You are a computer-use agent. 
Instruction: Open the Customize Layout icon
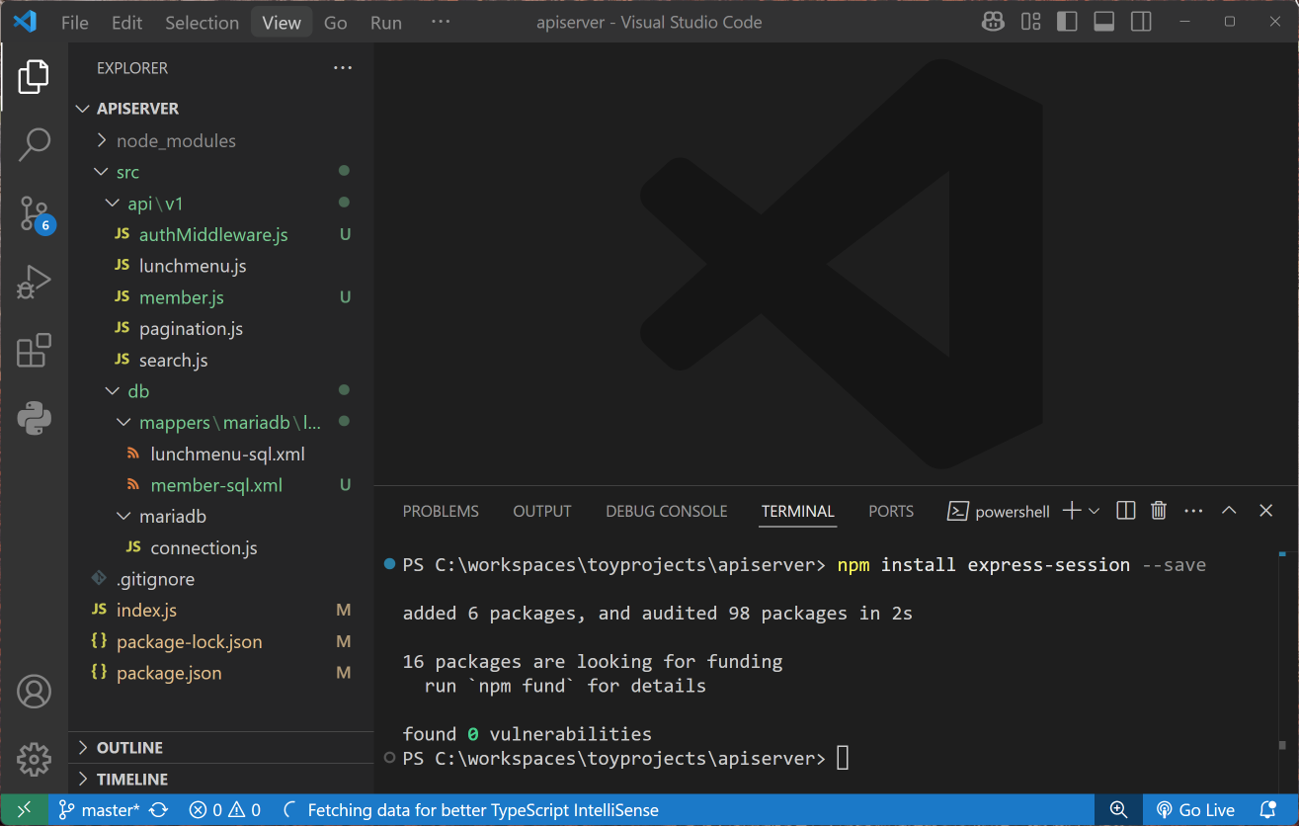click(x=1031, y=22)
